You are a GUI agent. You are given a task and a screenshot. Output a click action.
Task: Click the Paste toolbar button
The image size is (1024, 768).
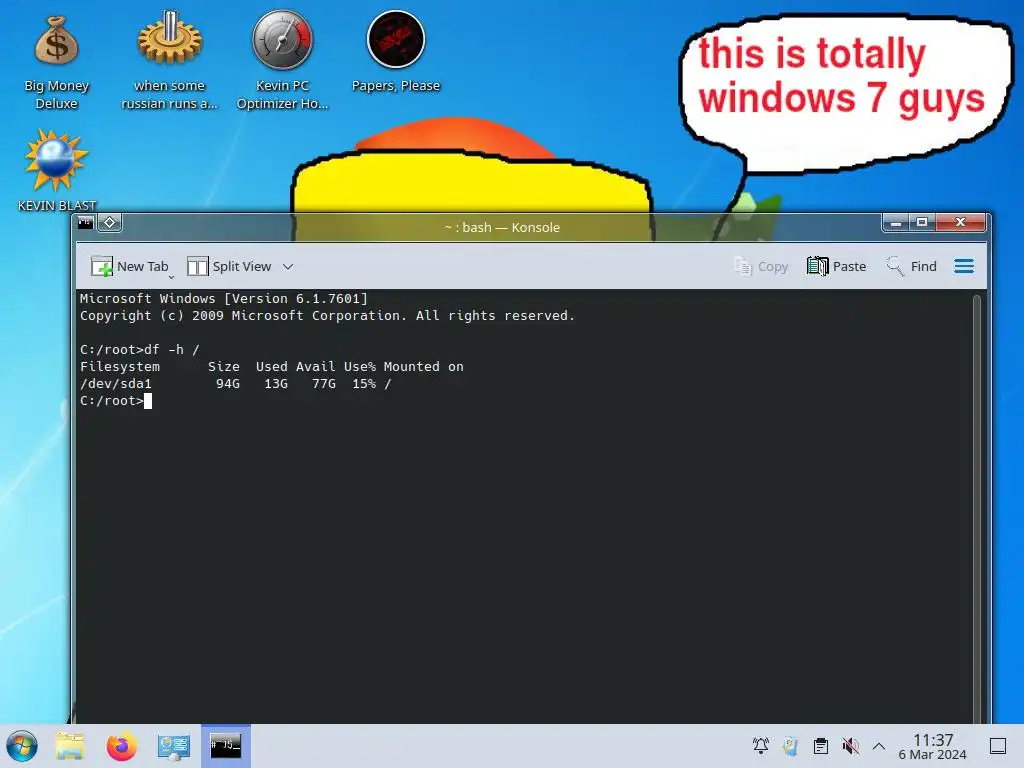pos(837,266)
